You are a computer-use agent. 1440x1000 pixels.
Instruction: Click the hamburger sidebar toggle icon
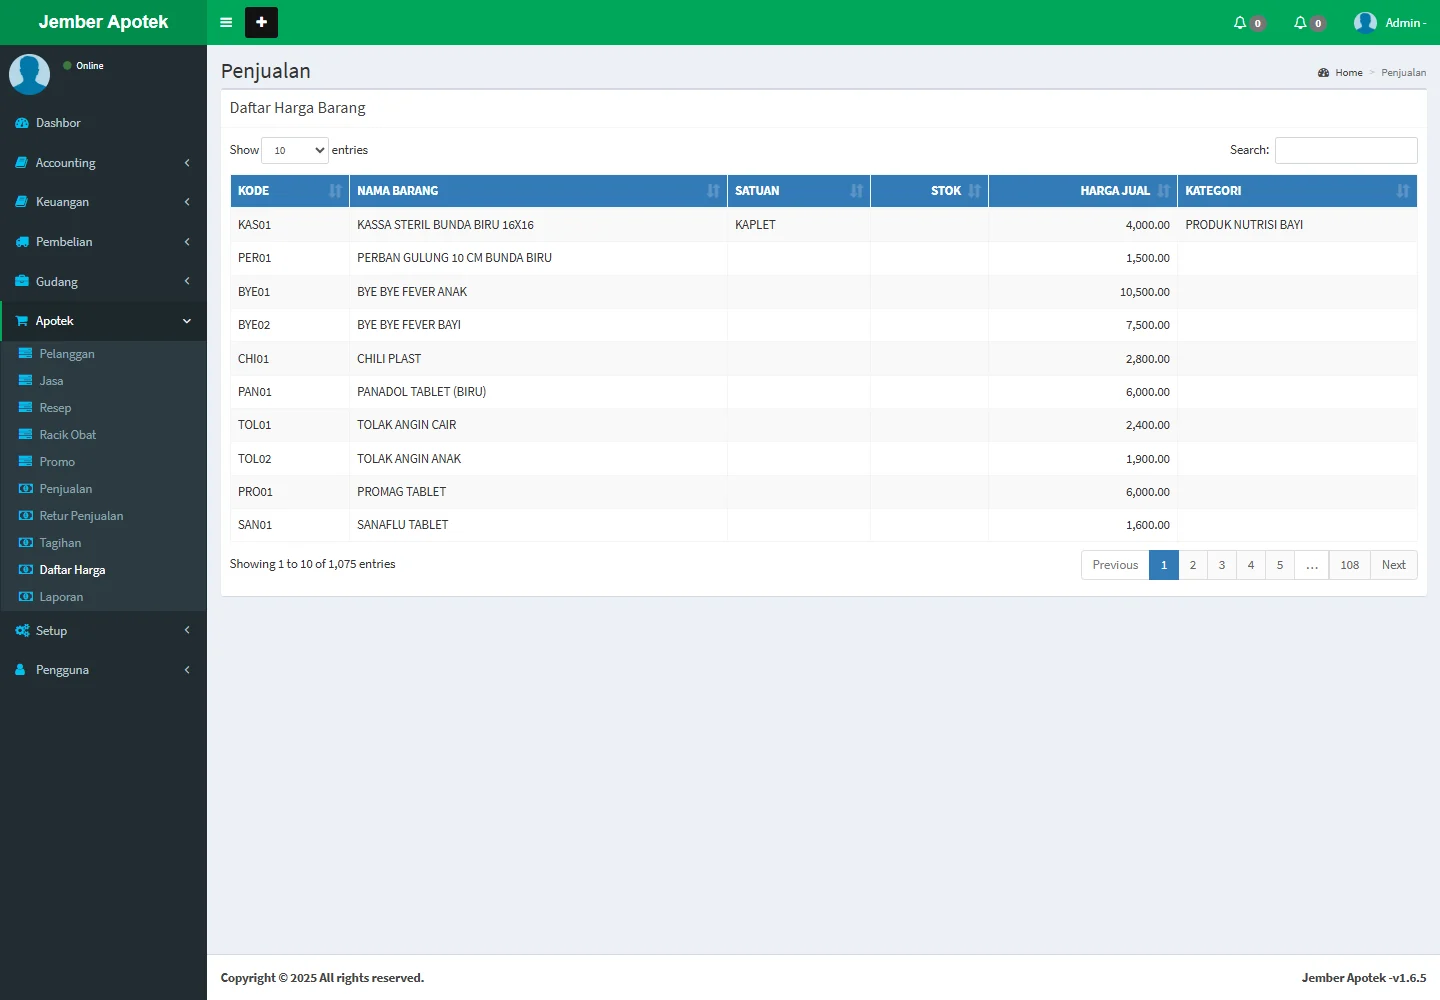(x=226, y=22)
